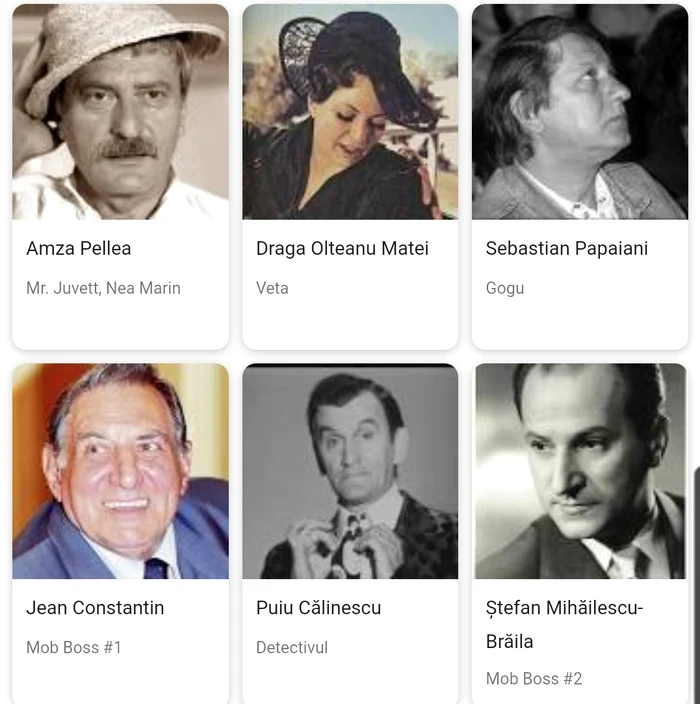
Task: Click blank area of Veta card
Action: tap(350, 323)
